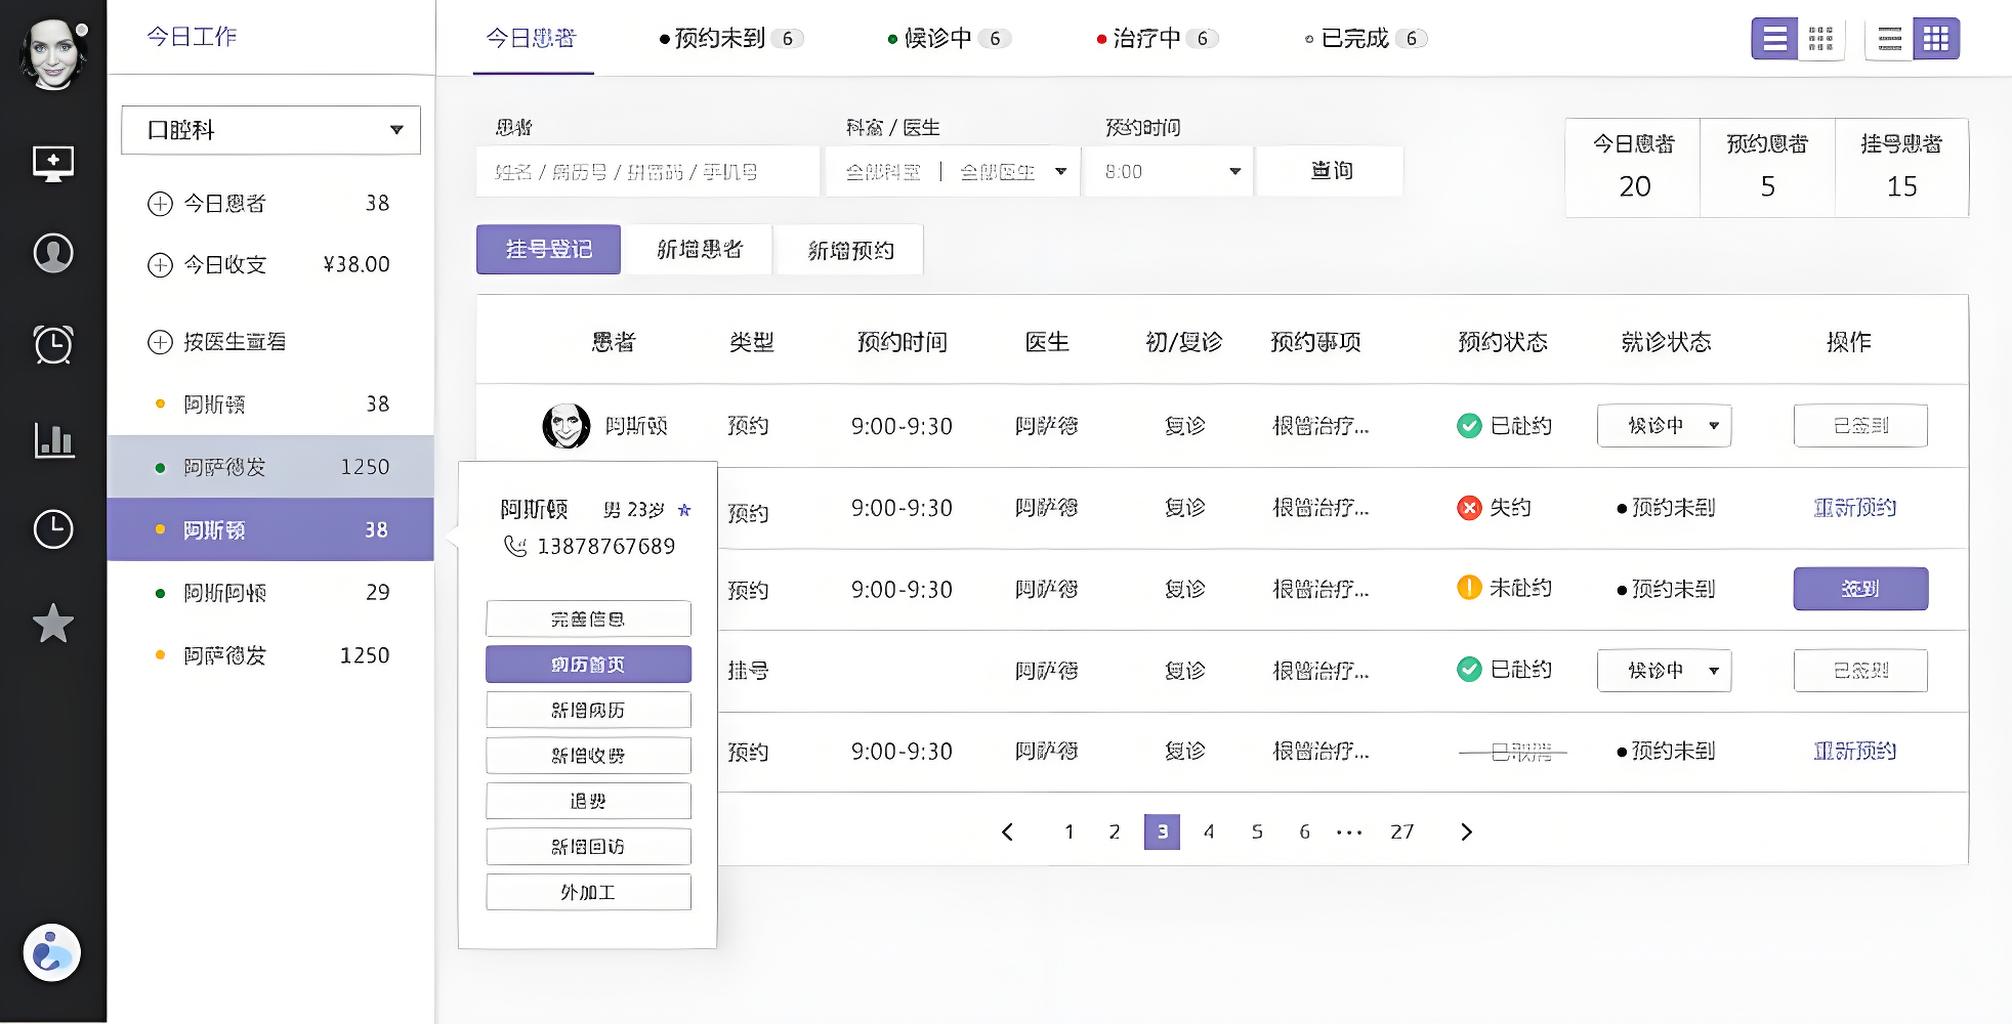The image size is (2012, 1024).
Task: Switch to grid card view top right
Action: coord(1938,39)
